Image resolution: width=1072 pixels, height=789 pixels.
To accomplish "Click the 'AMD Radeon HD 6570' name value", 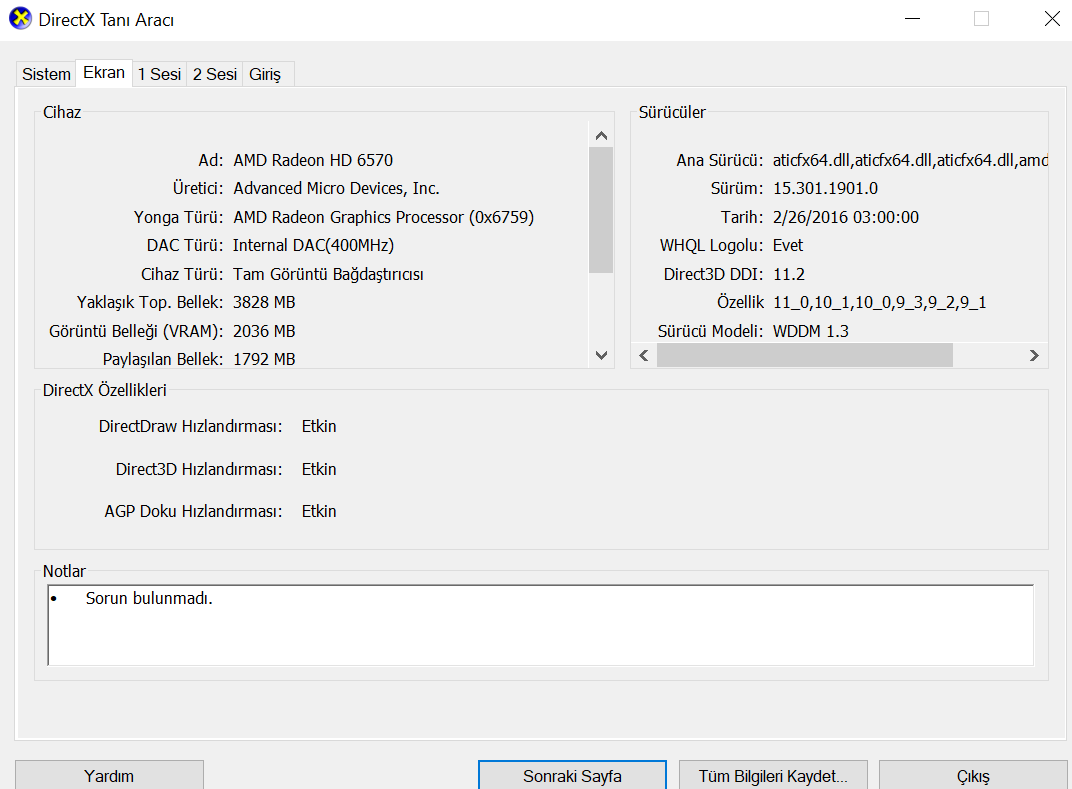I will [x=313, y=160].
